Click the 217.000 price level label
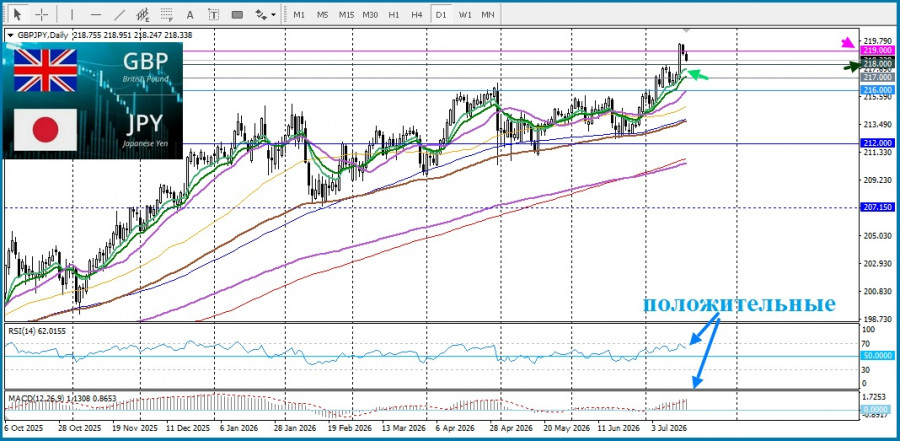The image size is (900, 441). point(878,77)
